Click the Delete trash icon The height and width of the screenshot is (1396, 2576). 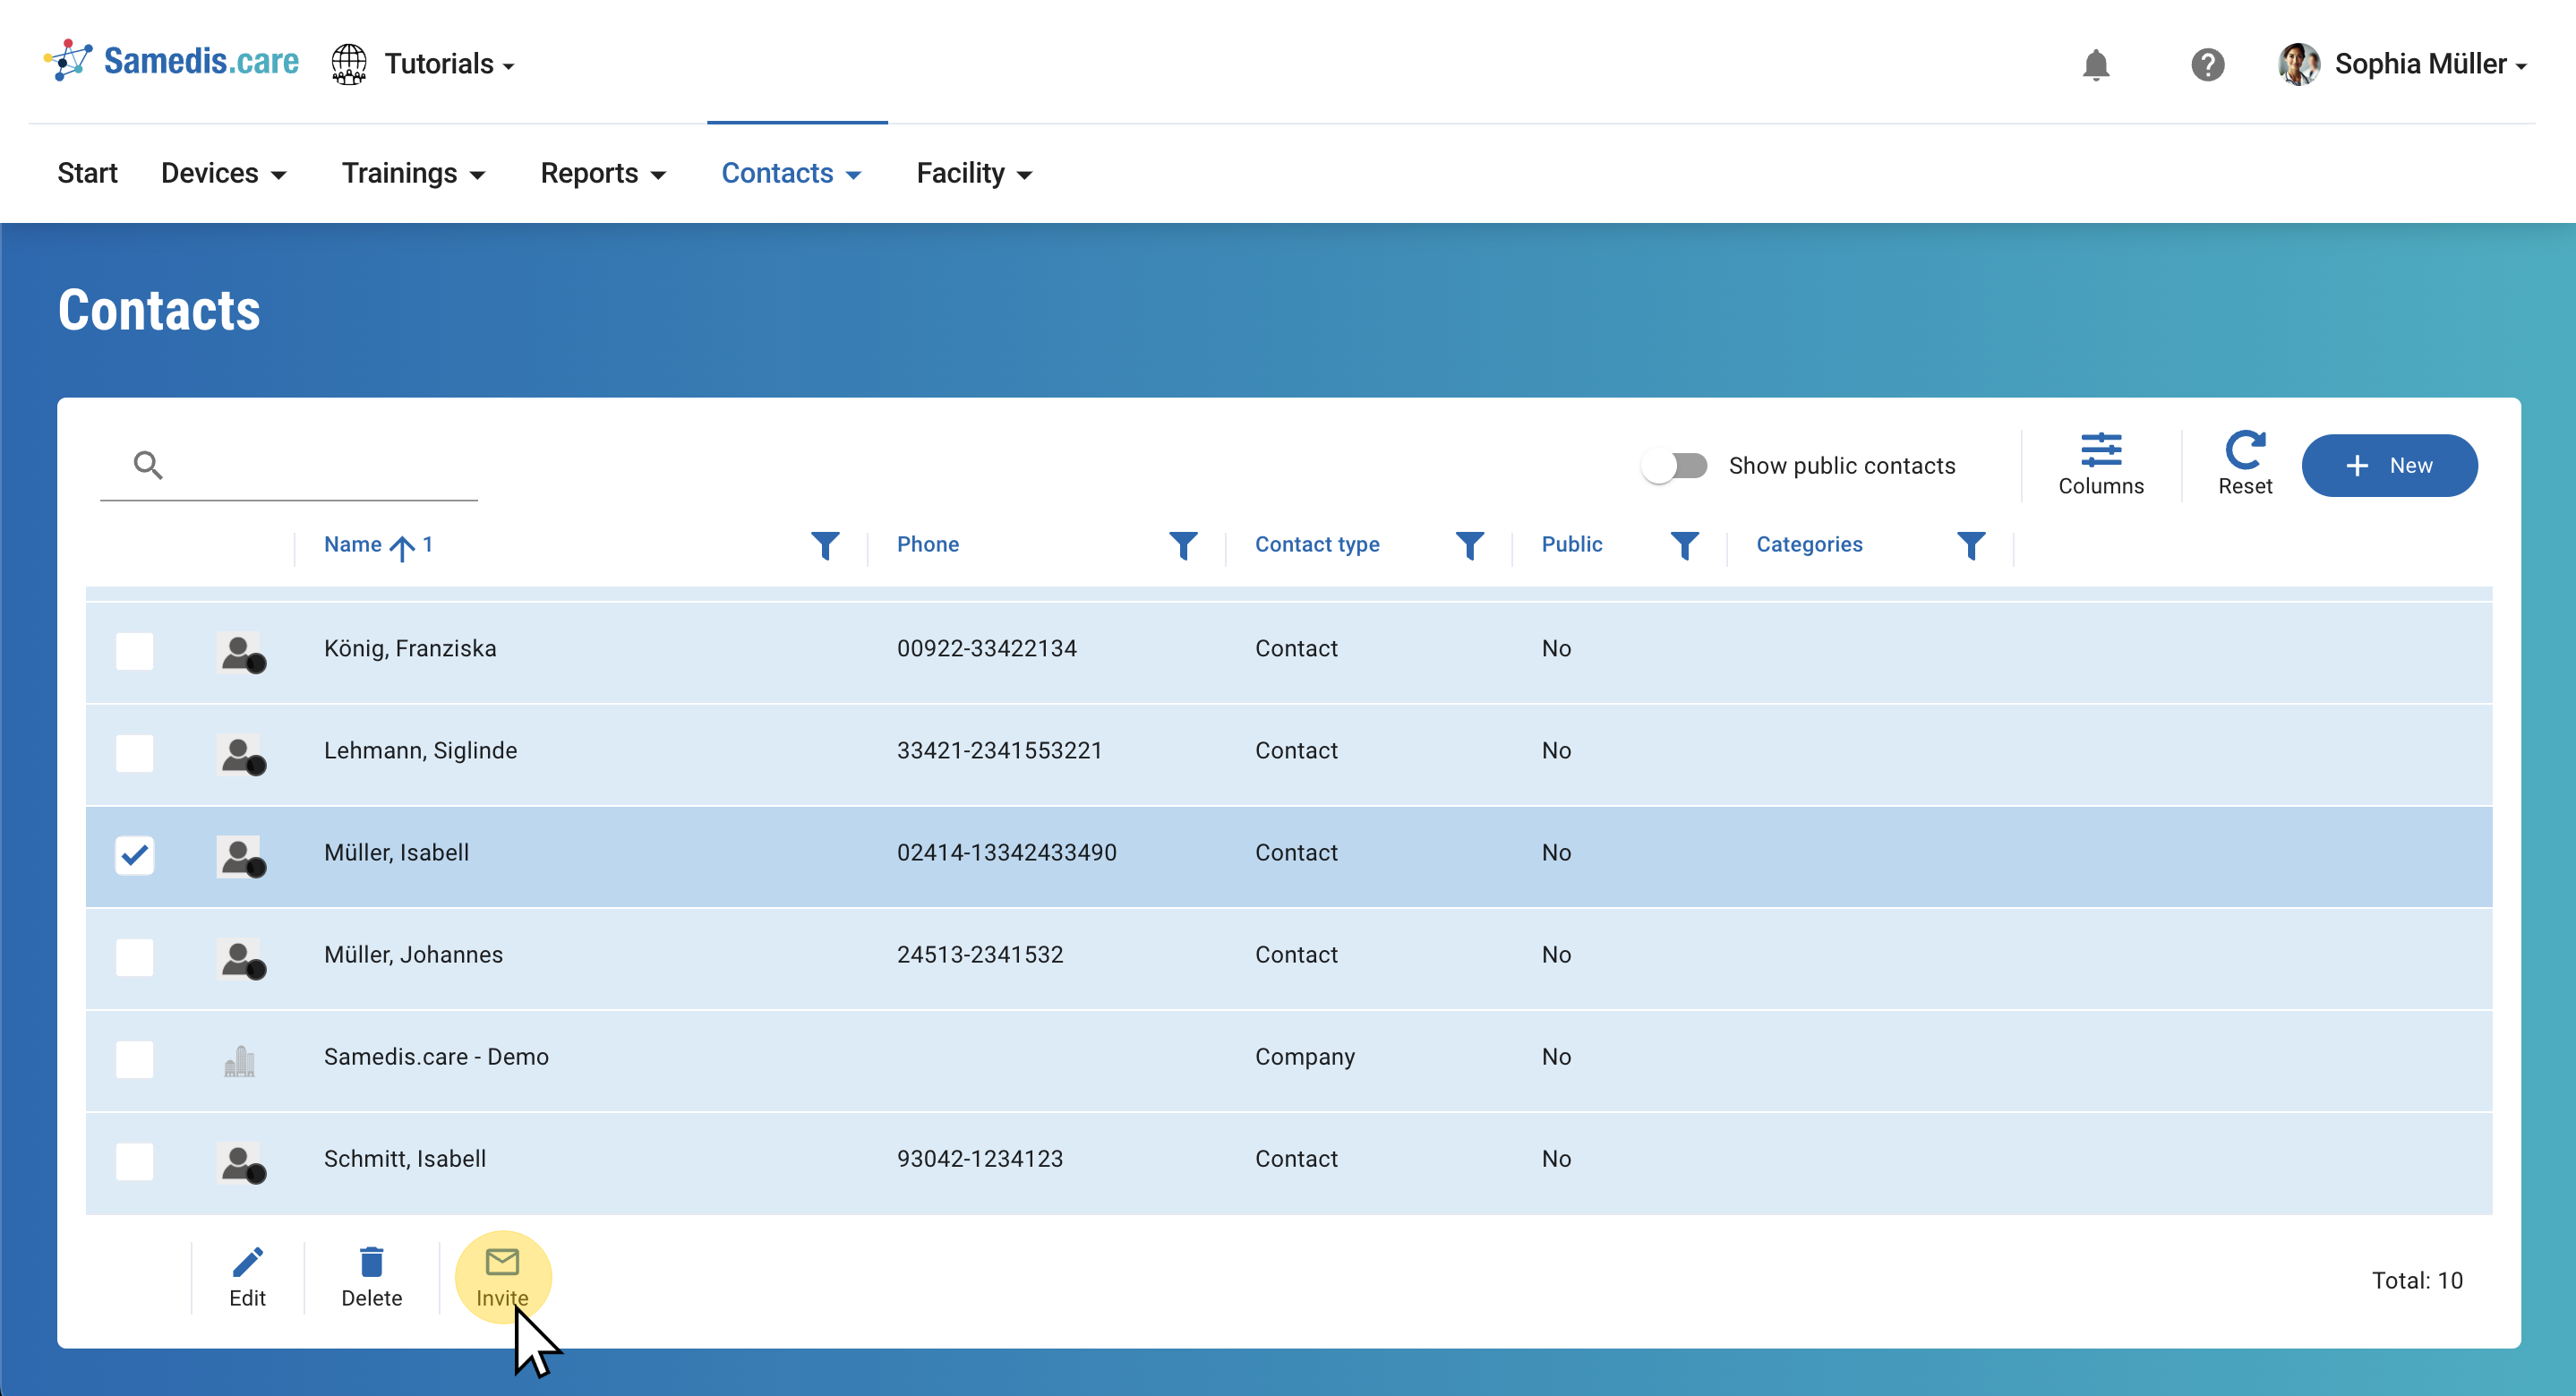tap(371, 1262)
